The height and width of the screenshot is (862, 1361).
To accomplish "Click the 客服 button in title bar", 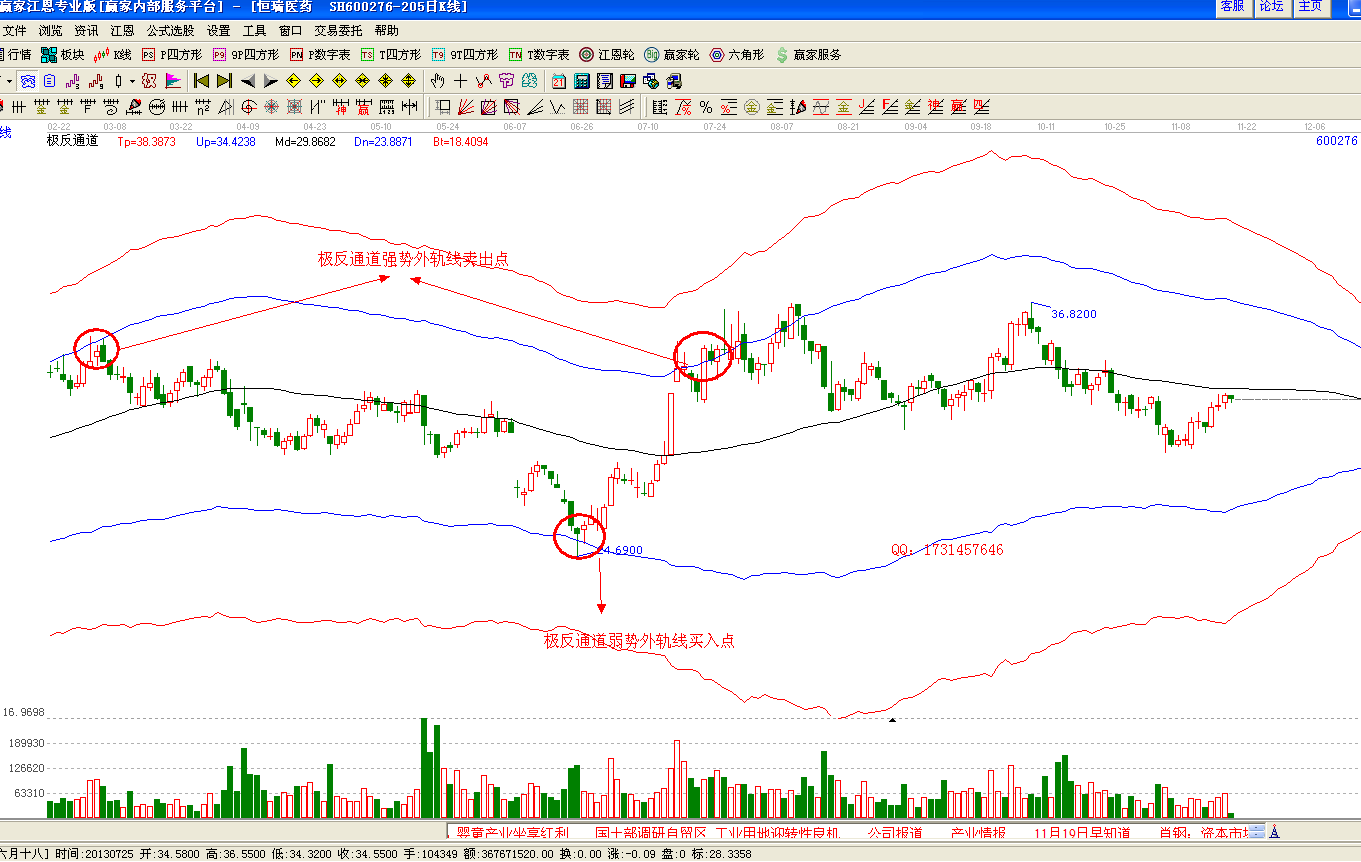I will click(x=1232, y=7).
